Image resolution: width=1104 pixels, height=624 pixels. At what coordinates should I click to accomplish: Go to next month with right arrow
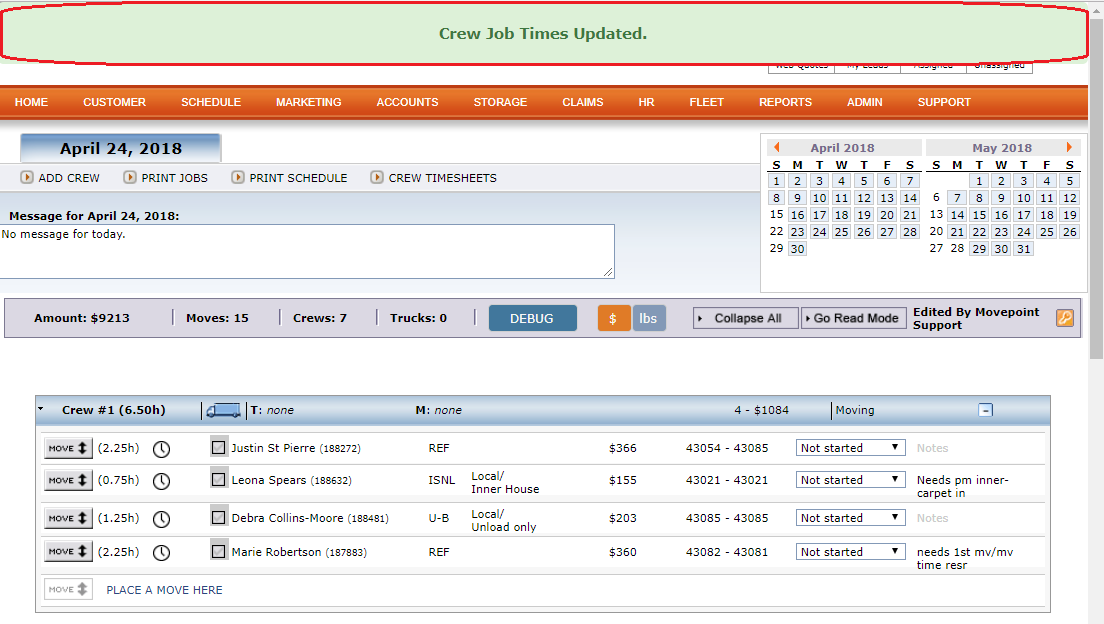tap(1069, 147)
